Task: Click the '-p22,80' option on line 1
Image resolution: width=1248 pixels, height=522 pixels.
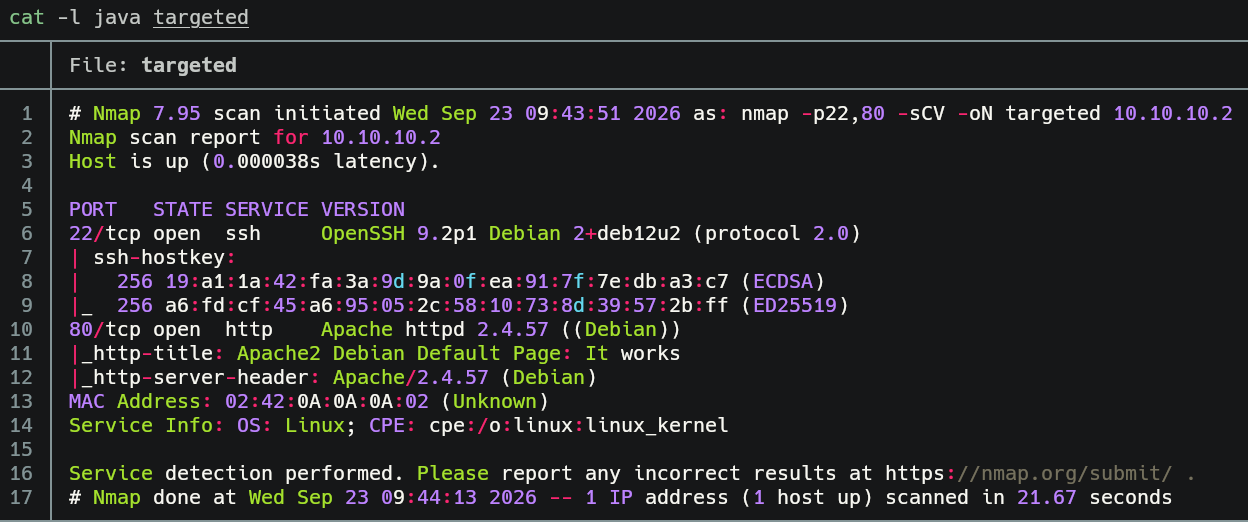Action: [x=843, y=113]
